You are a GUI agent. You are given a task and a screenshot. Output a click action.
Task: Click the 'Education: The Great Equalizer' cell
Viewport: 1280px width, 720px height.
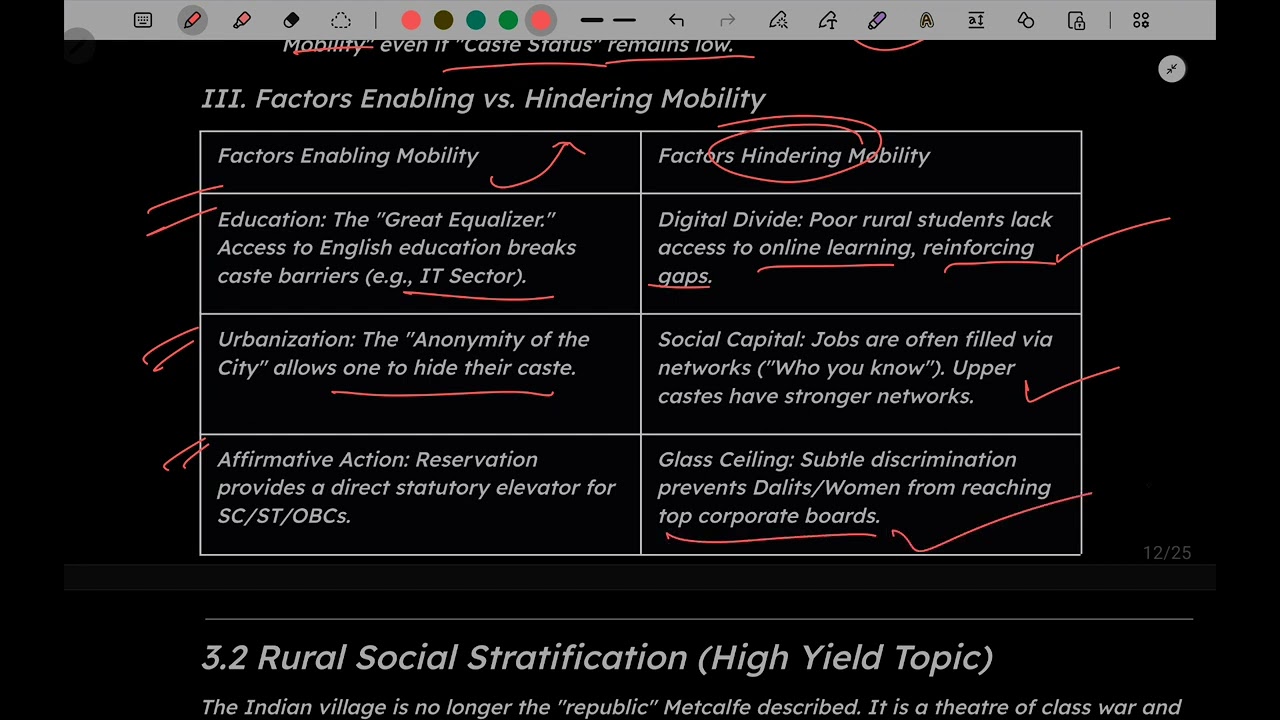point(420,253)
